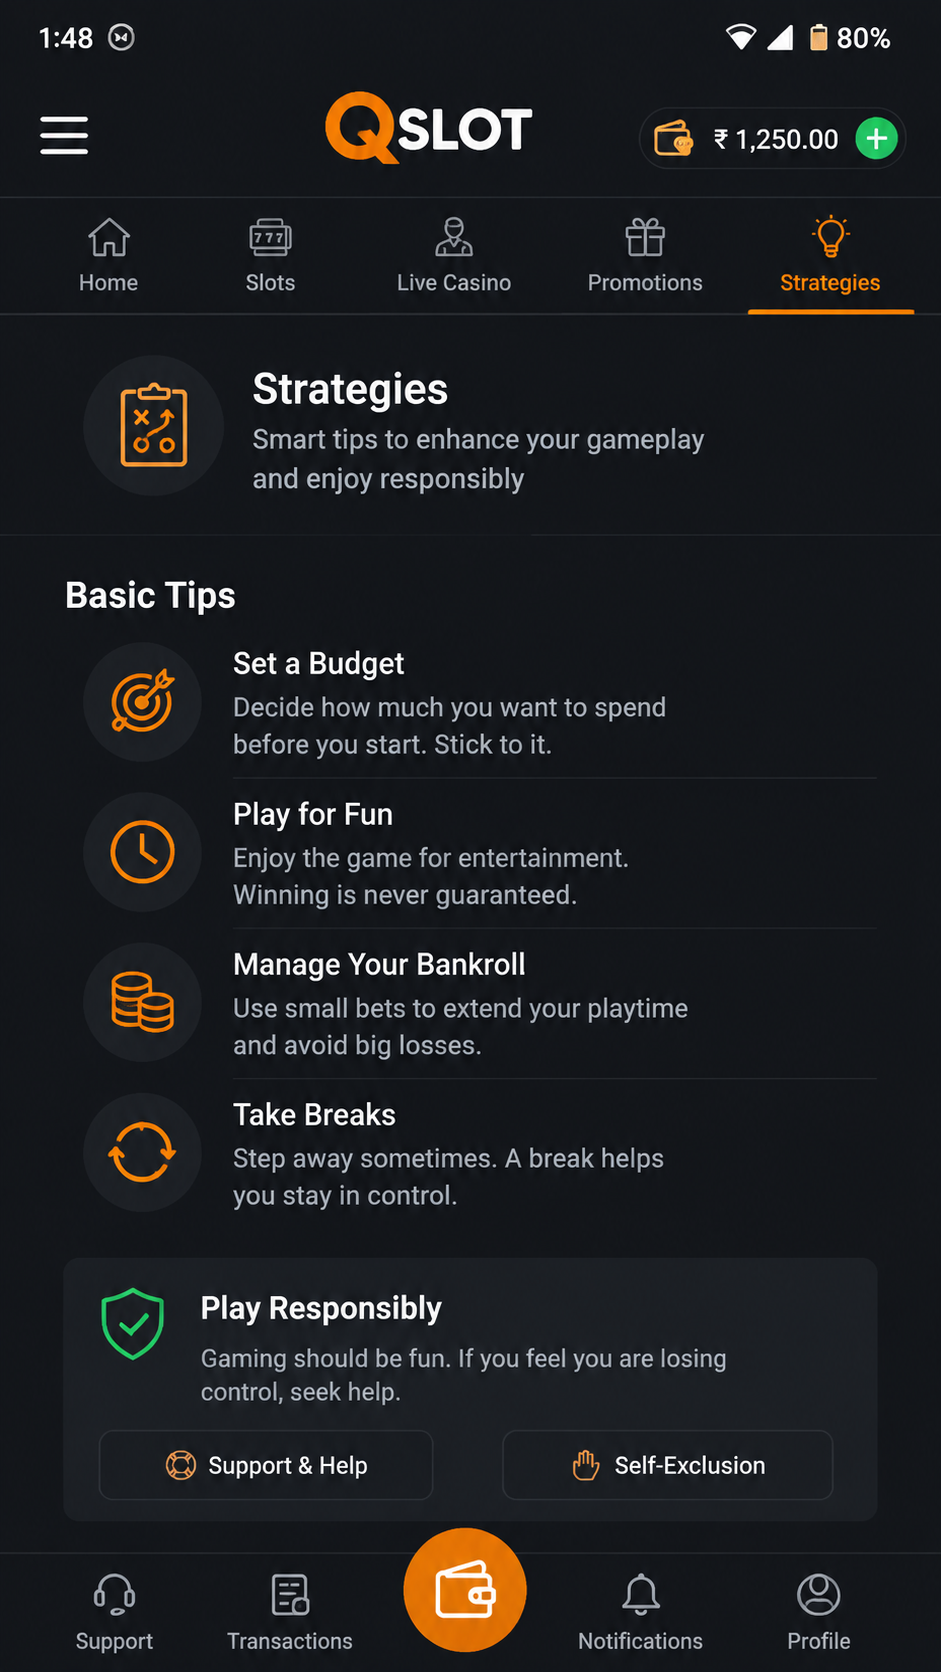Tap the wallet icon beside the balance
941x1672 pixels.
(x=674, y=138)
